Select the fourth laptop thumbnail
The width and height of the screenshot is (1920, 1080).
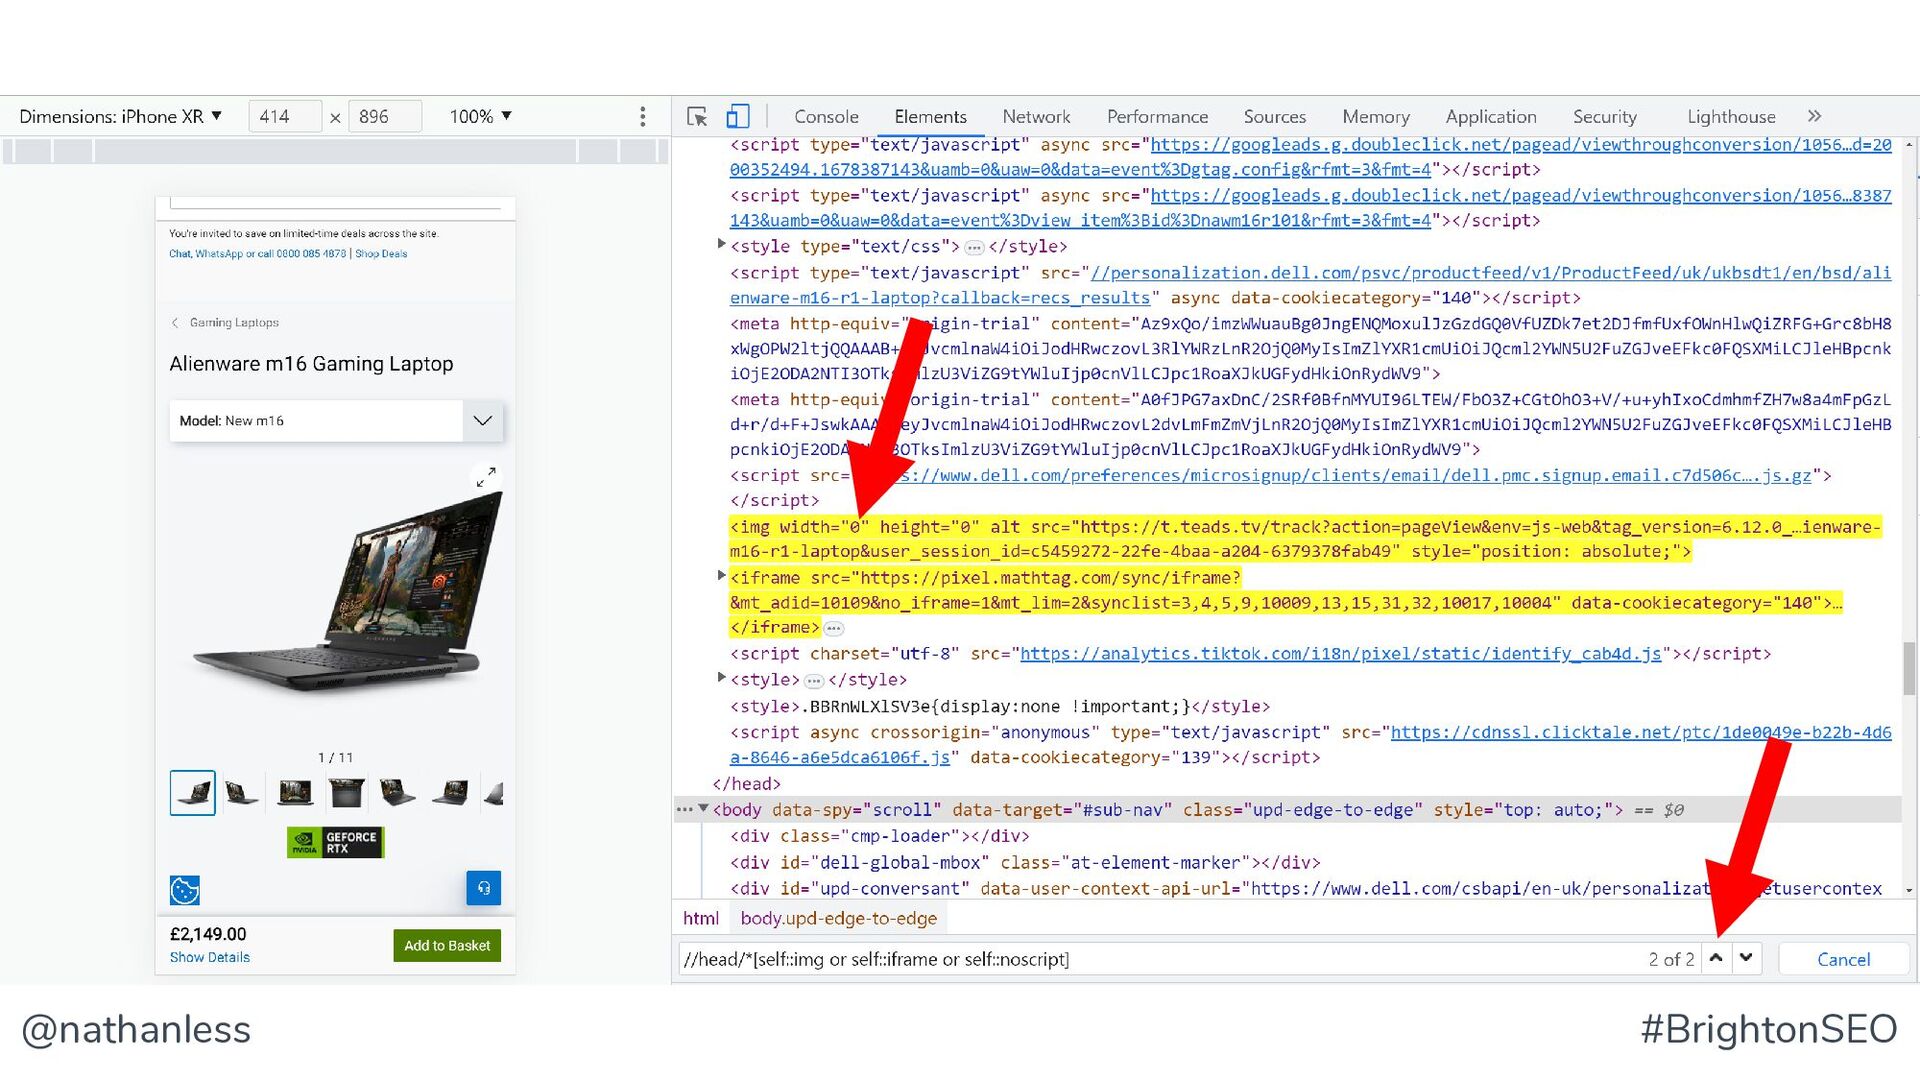coord(346,793)
